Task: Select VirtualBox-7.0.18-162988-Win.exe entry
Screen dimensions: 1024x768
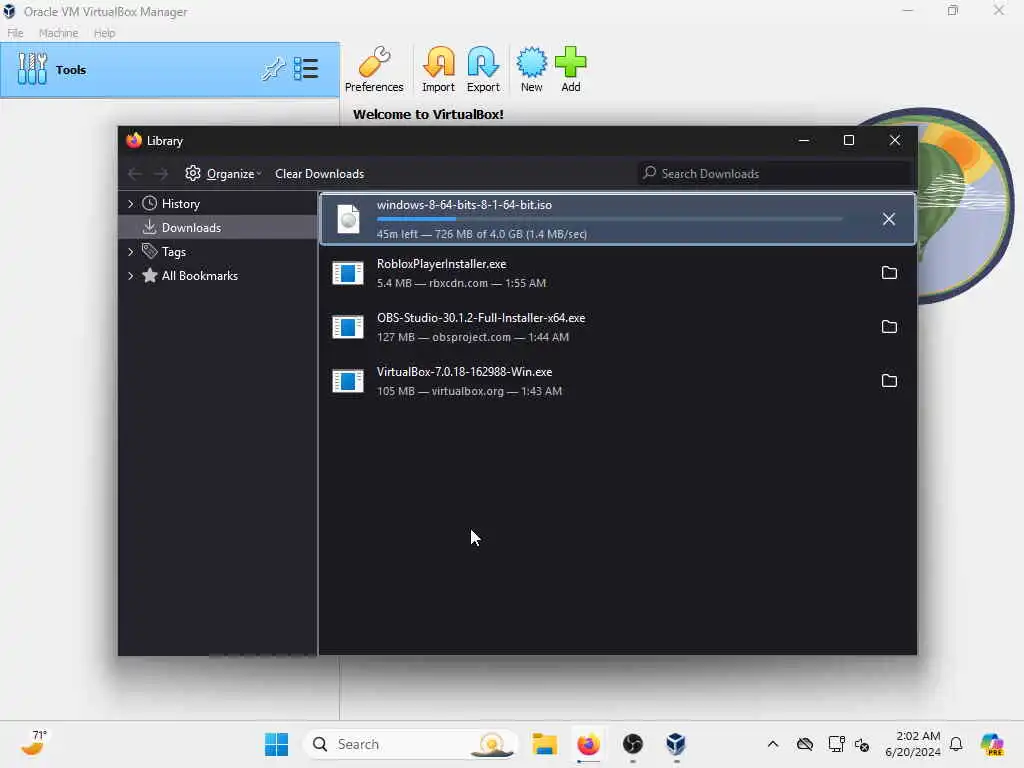Action: pyautogui.click(x=617, y=381)
